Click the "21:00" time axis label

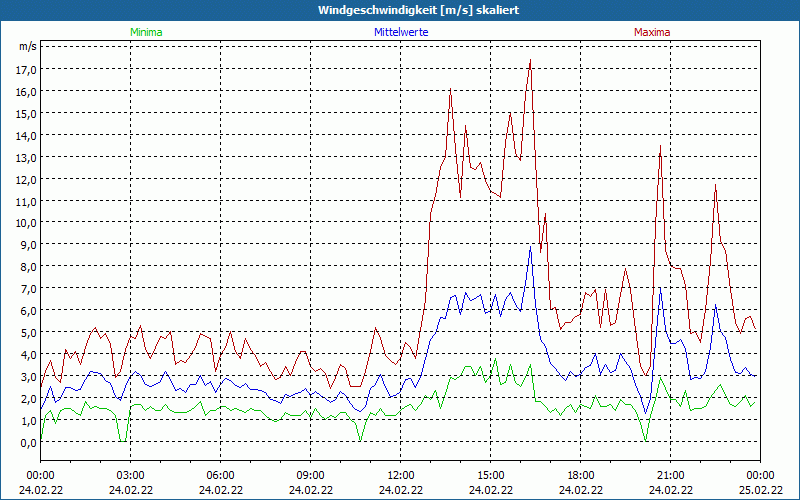pyautogui.click(x=670, y=476)
